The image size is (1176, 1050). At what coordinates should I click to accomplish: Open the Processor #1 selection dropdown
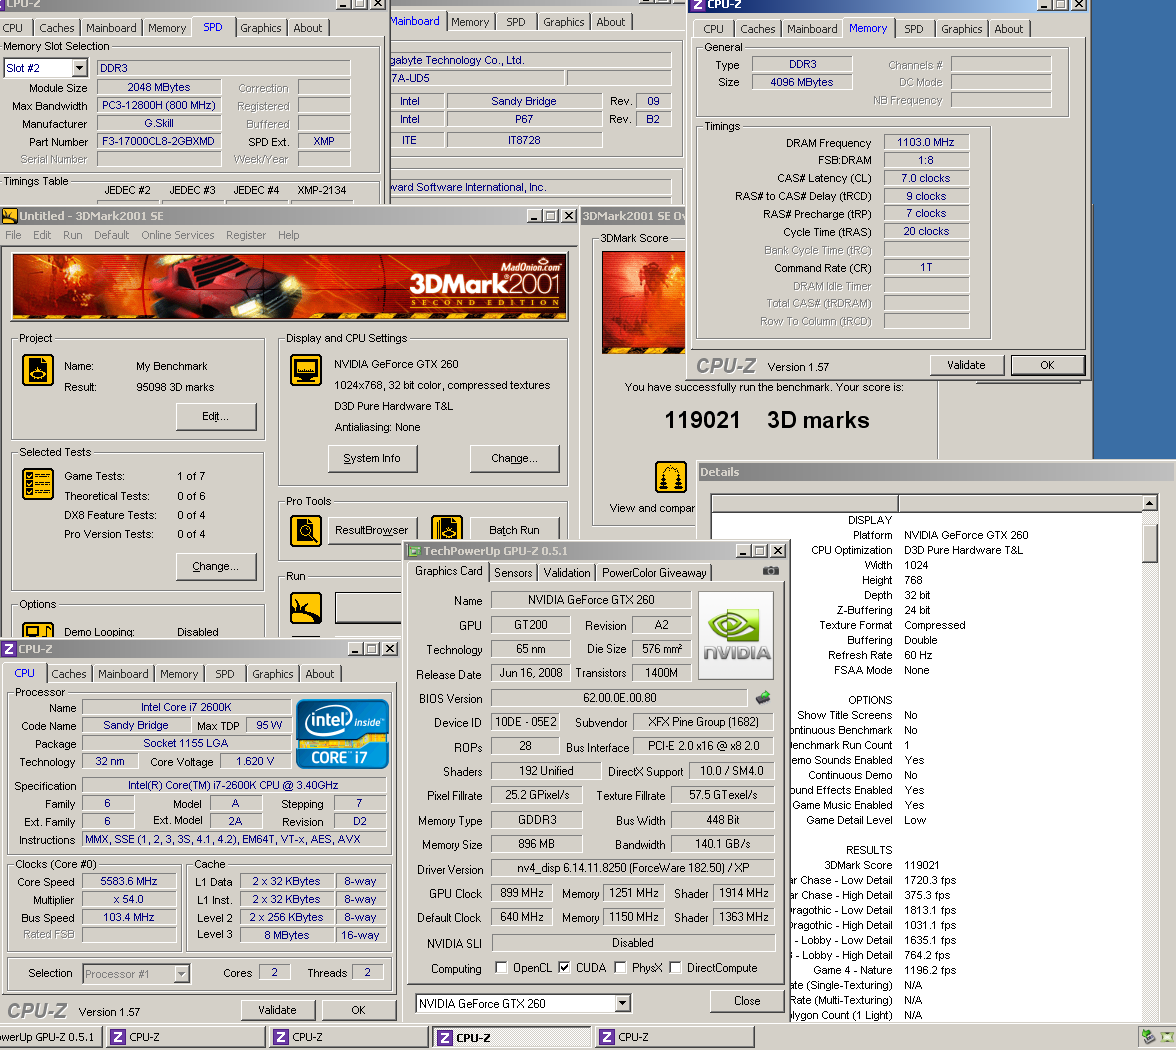tap(182, 974)
